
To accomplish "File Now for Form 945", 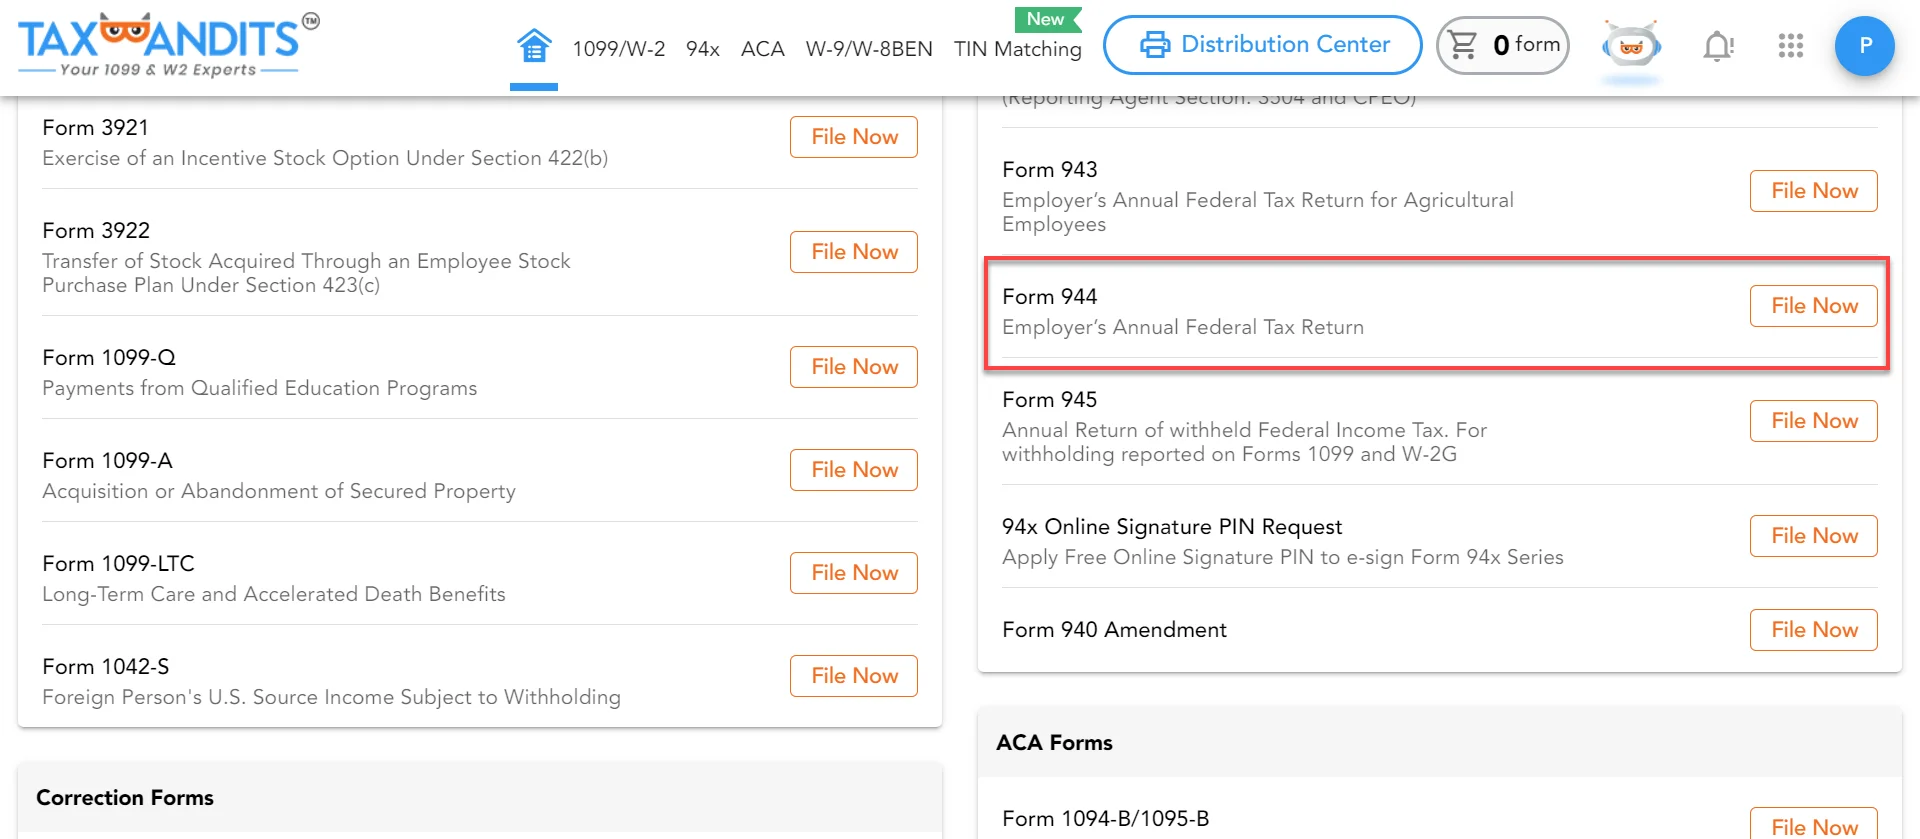I will pyautogui.click(x=1814, y=421).
